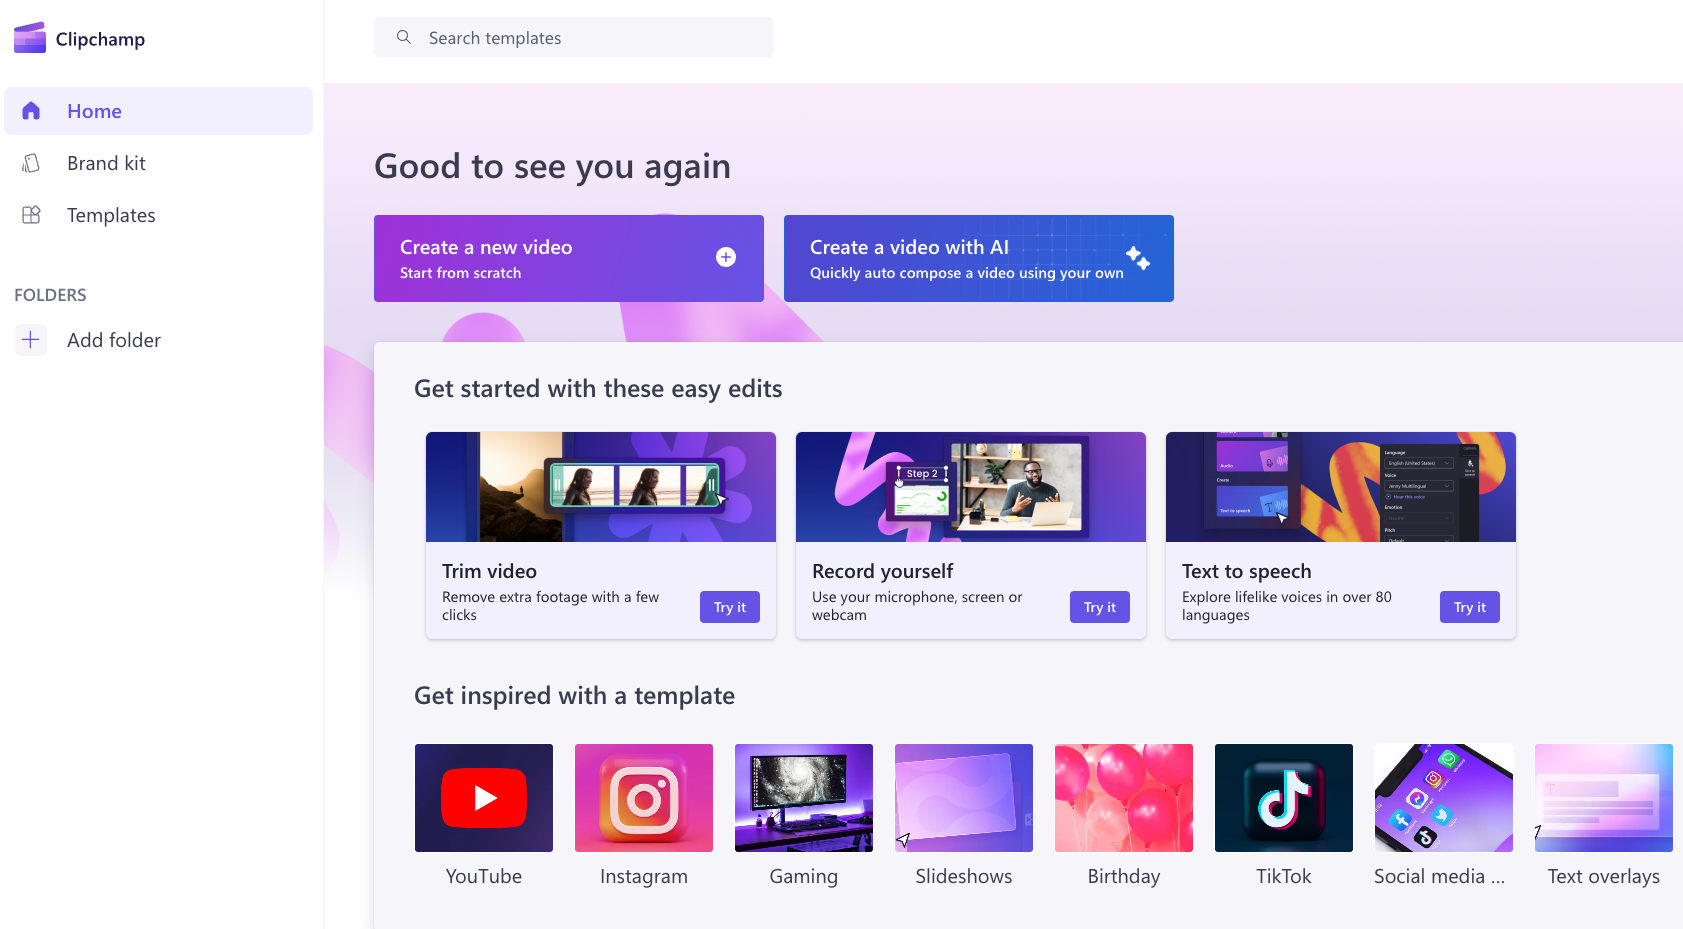
Task: Go to Home in the sidebar
Action: coord(159,111)
